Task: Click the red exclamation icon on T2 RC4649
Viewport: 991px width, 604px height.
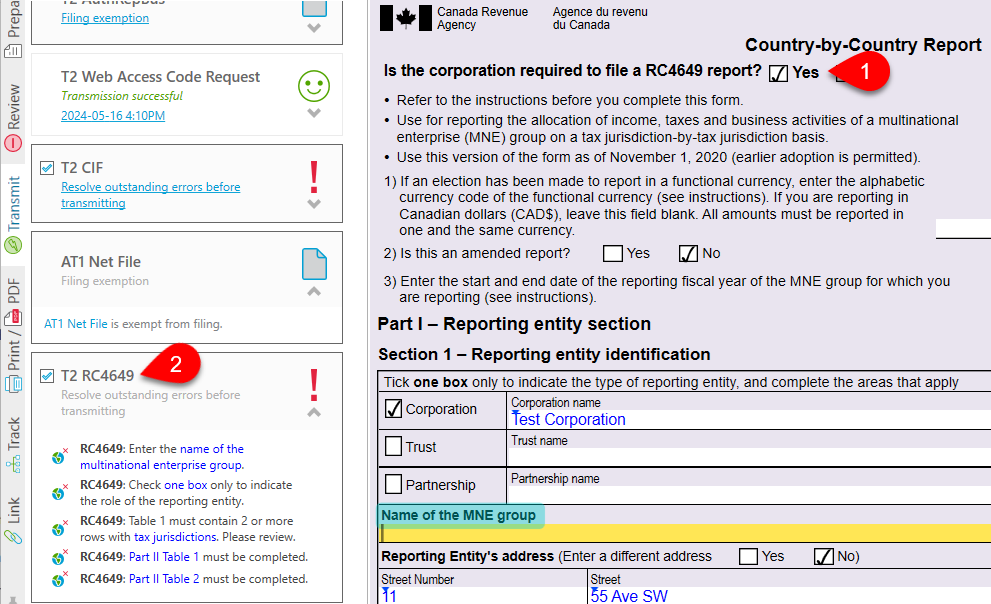Action: (314, 385)
